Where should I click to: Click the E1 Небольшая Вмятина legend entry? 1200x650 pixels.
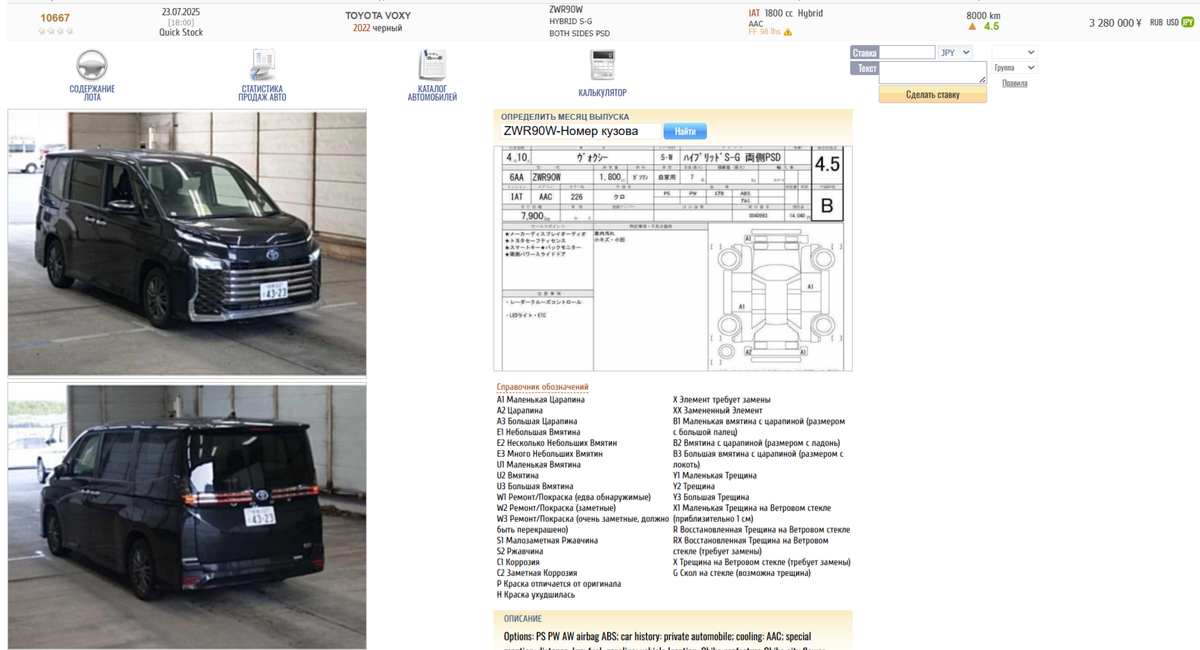coord(539,432)
